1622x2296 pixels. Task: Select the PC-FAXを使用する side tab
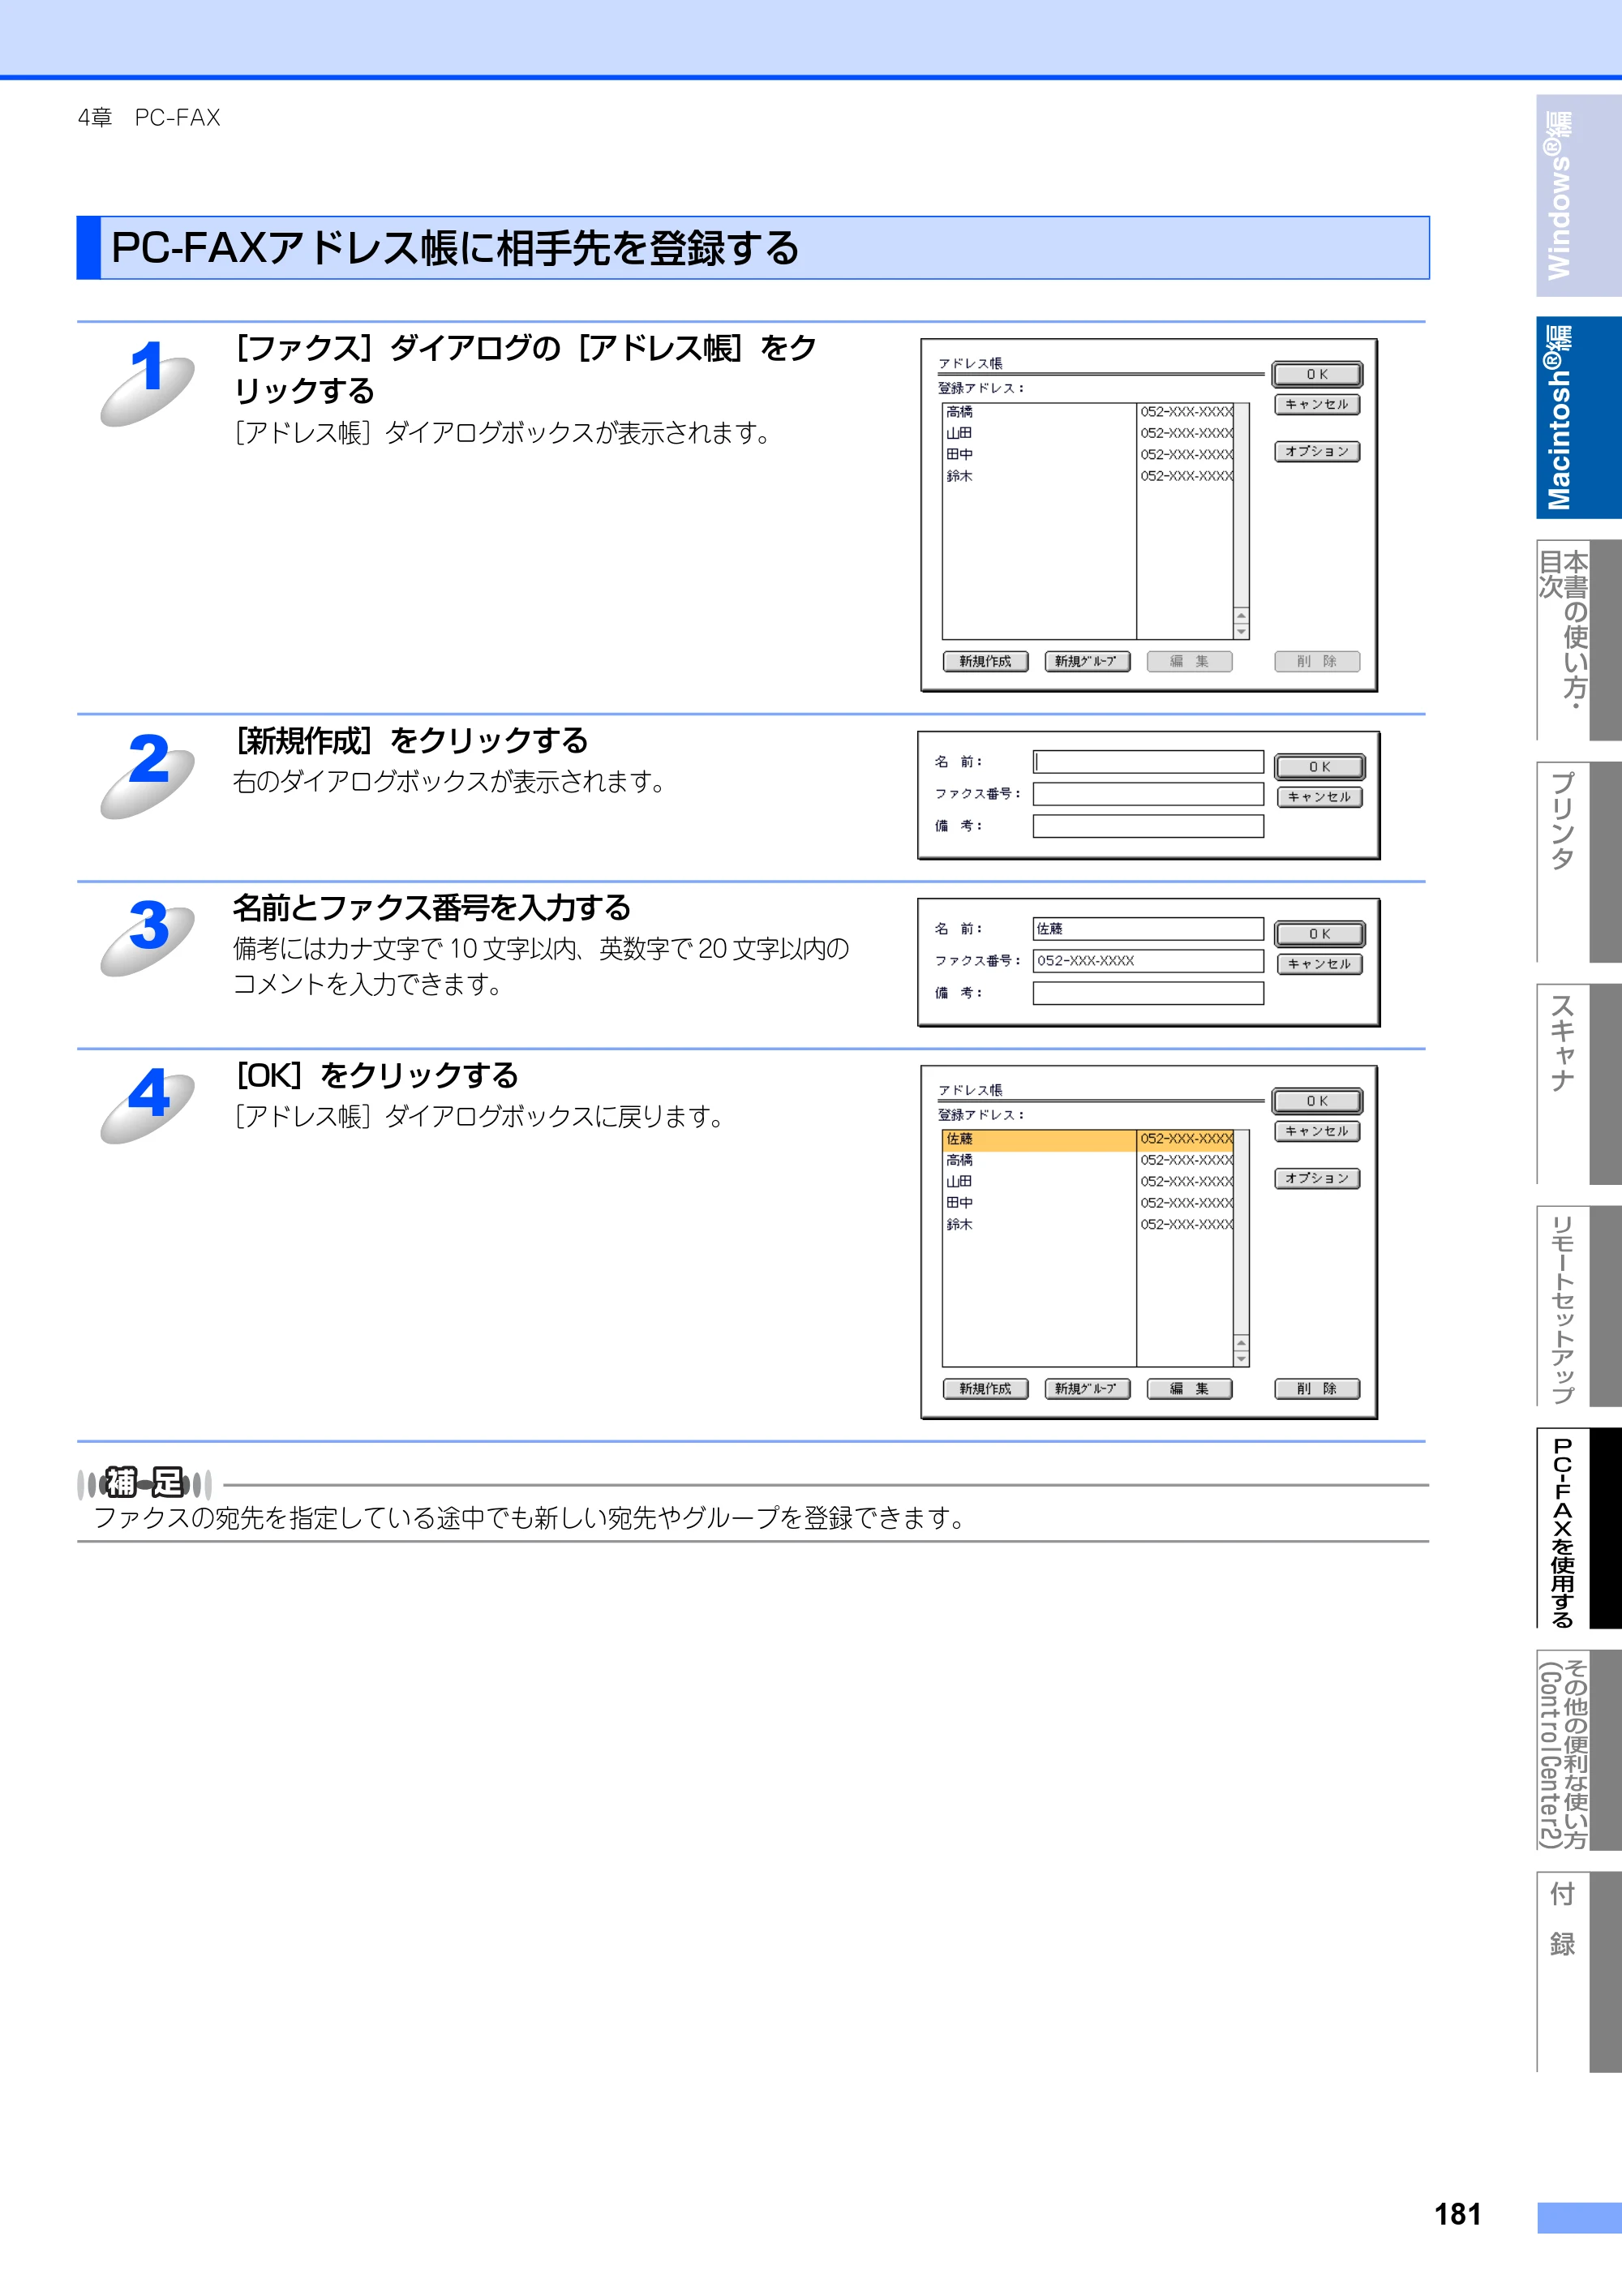pos(1578,1528)
